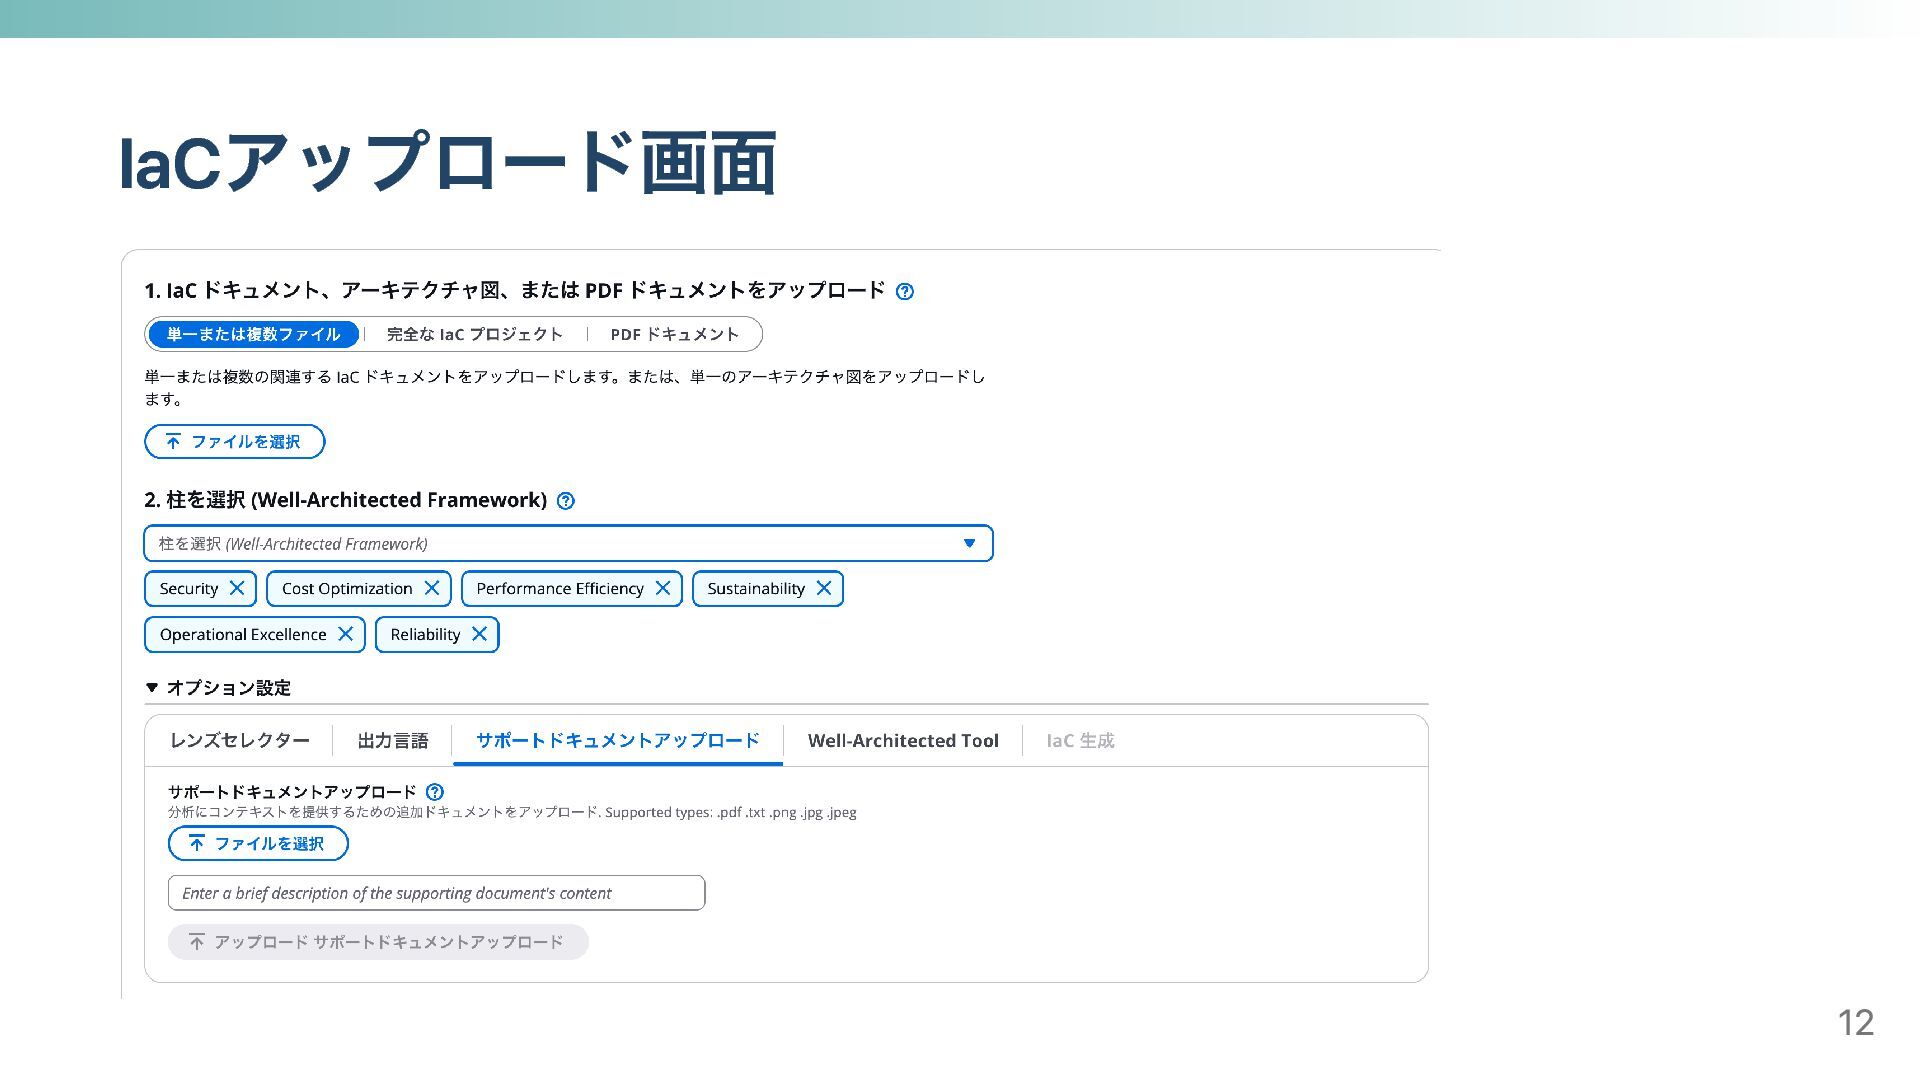This screenshot has height=1080, width=1920.
Task: Select 単一または複数ファイル upload mode
Action: click(x=253, y=334)
